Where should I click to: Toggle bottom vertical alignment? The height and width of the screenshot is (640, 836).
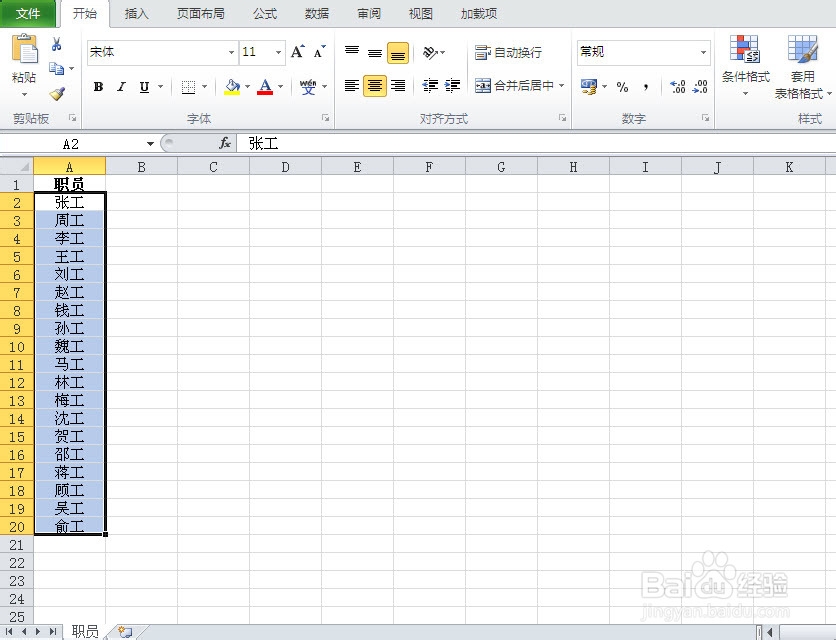pos(398,52)
